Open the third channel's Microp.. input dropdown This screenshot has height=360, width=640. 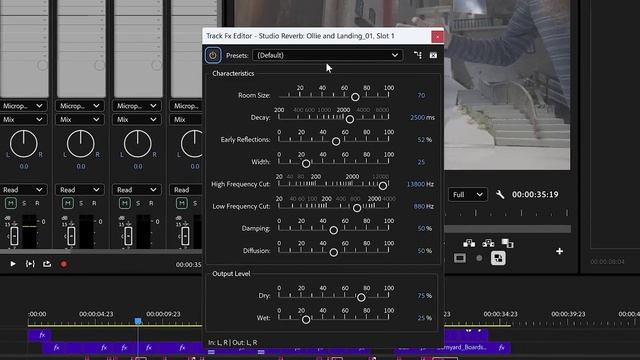[x=136, y=106]
